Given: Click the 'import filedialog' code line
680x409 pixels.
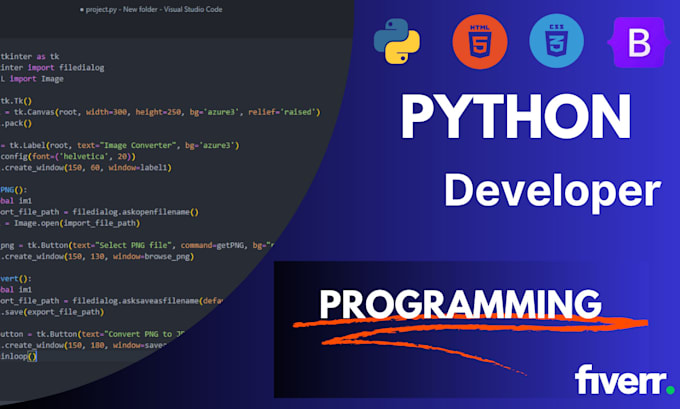Looking at the screenshot, I should tap(52, 68).
